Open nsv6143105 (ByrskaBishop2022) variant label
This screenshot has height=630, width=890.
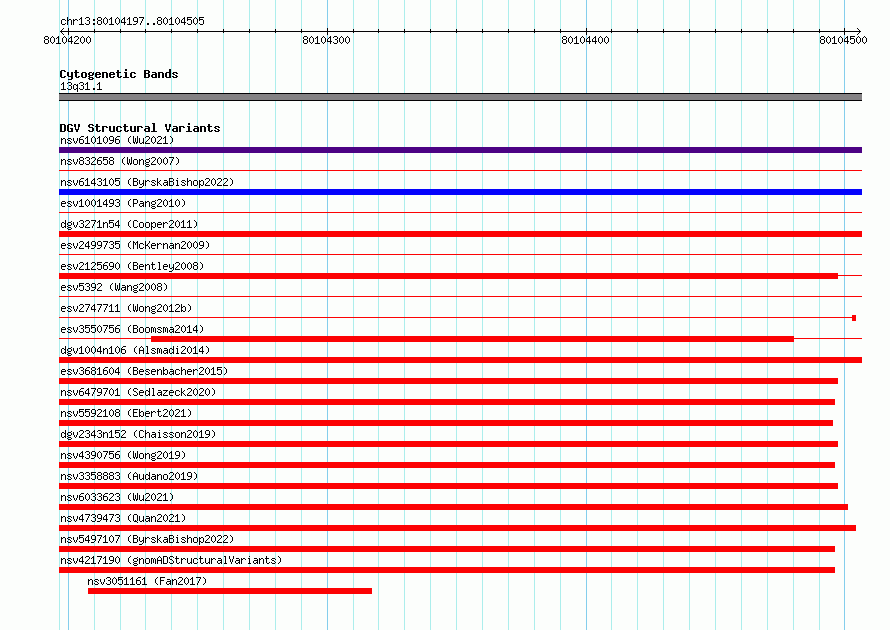[x=147, y=182]
